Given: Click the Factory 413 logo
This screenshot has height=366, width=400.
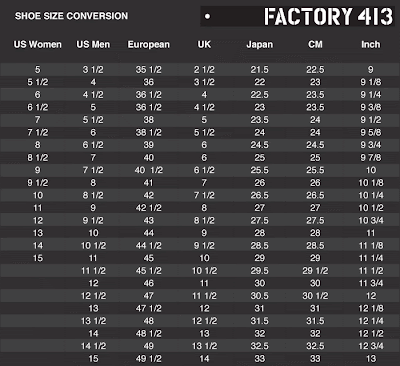Looking at the screenshot, I should (328, 17).
